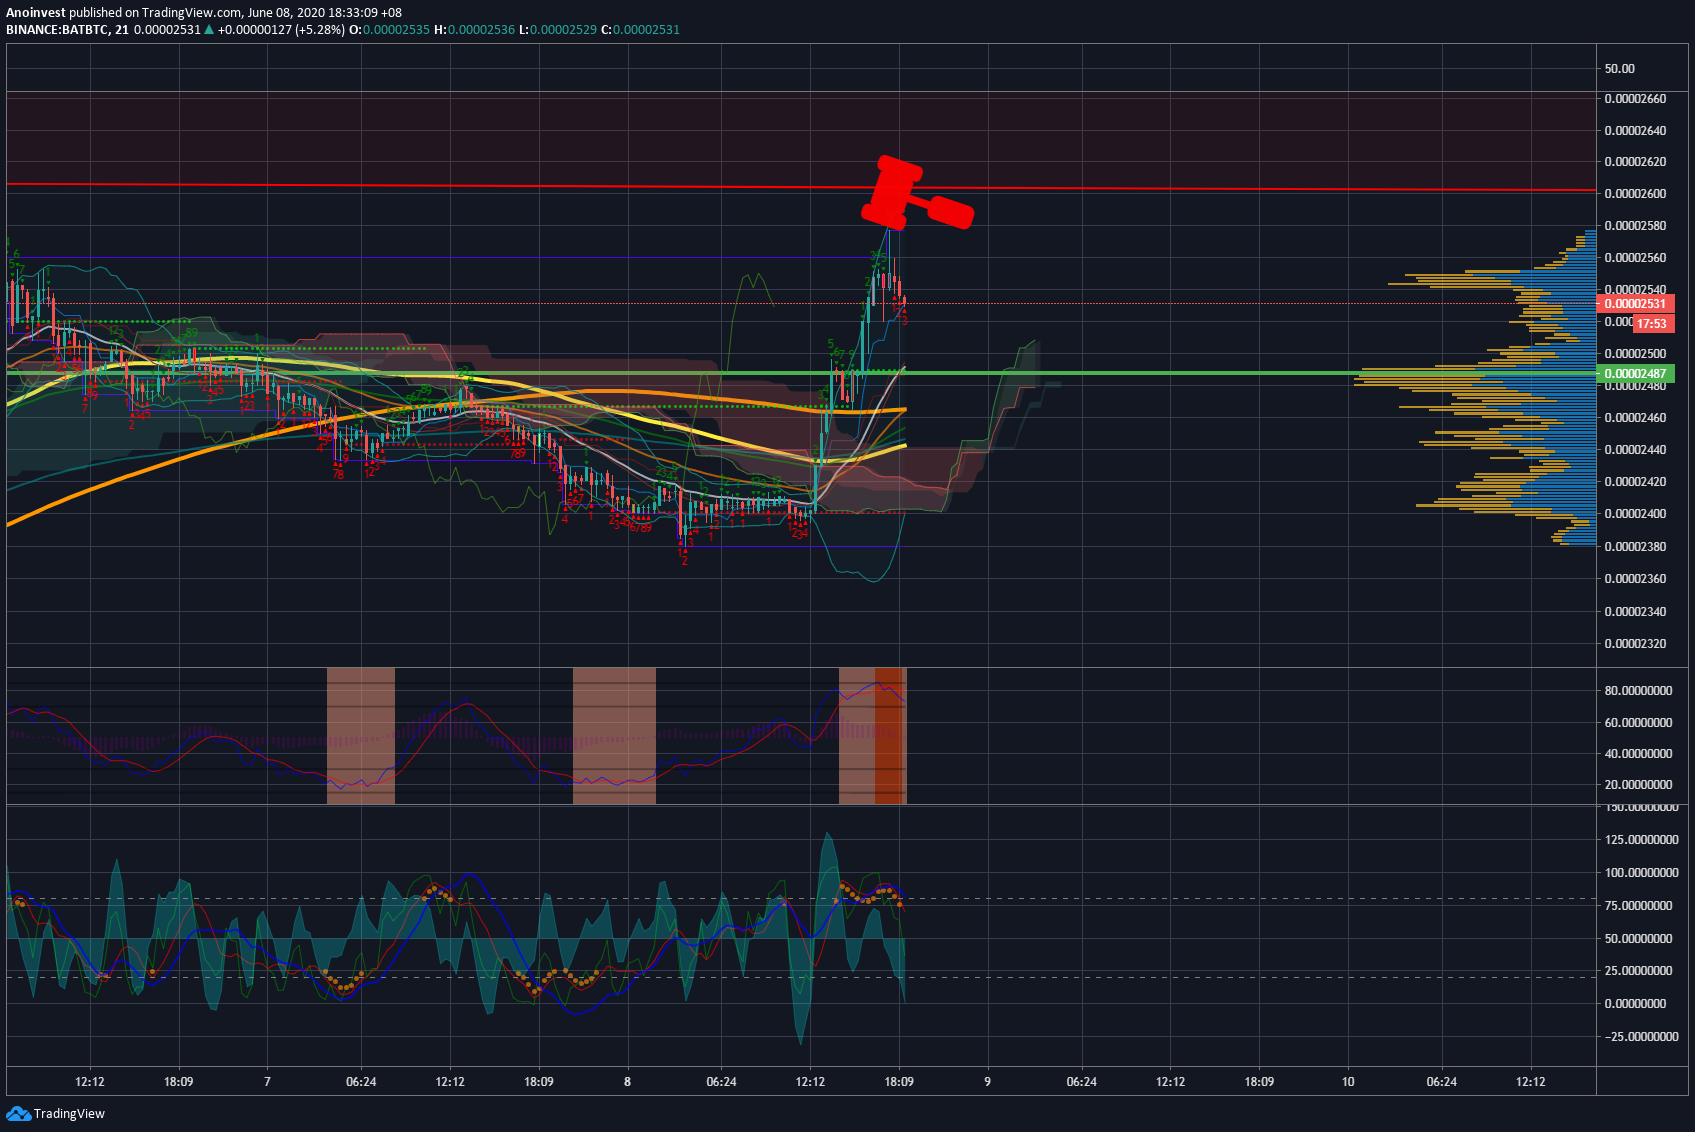Click the 0.00002460 price axis label
This screenshot has width=1695, height=1132.
(1635, 418)
